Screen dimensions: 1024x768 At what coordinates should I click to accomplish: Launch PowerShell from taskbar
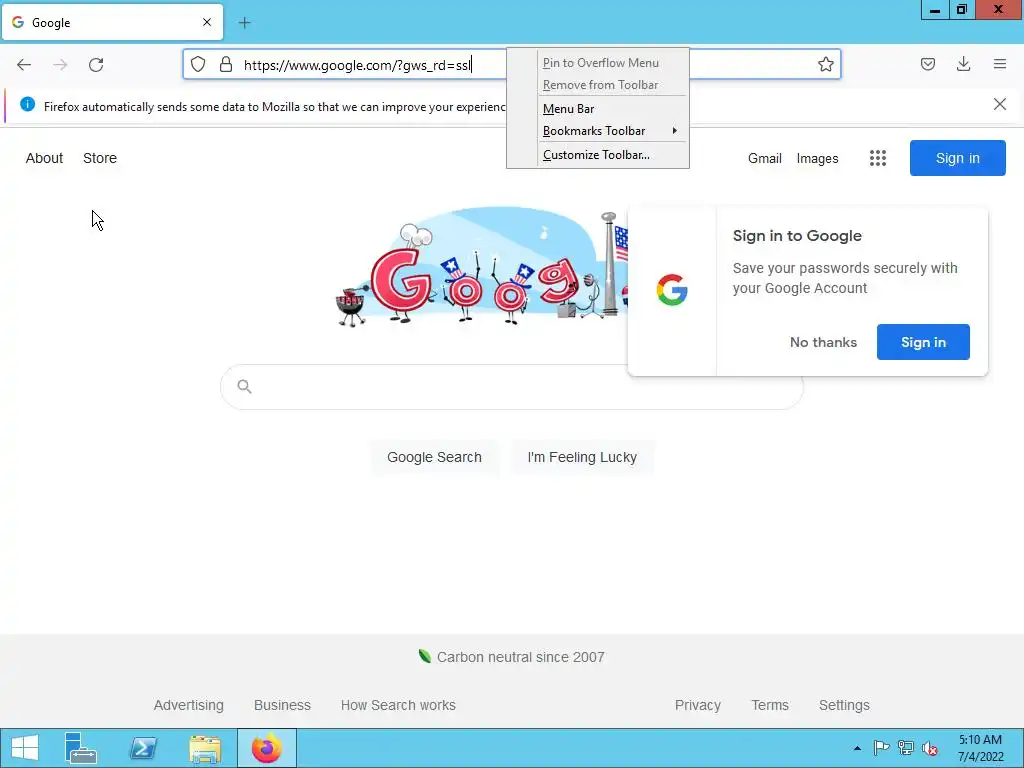click(143, 748)
